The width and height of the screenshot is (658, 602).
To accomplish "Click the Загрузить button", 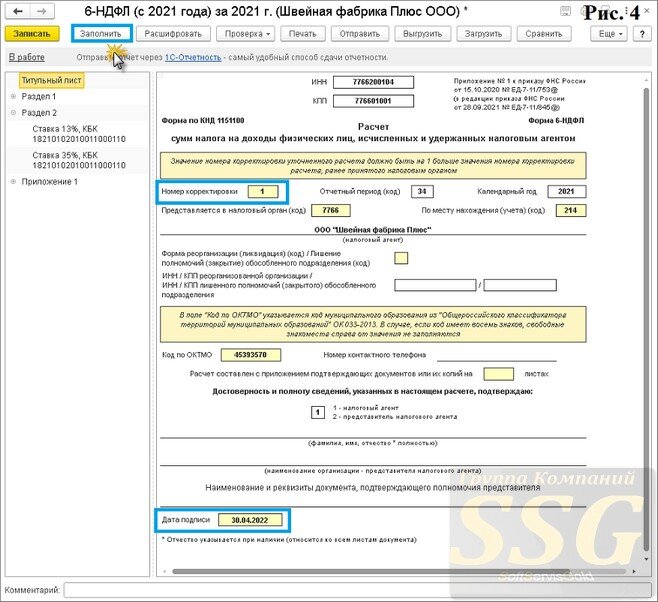I will point(483,34).
